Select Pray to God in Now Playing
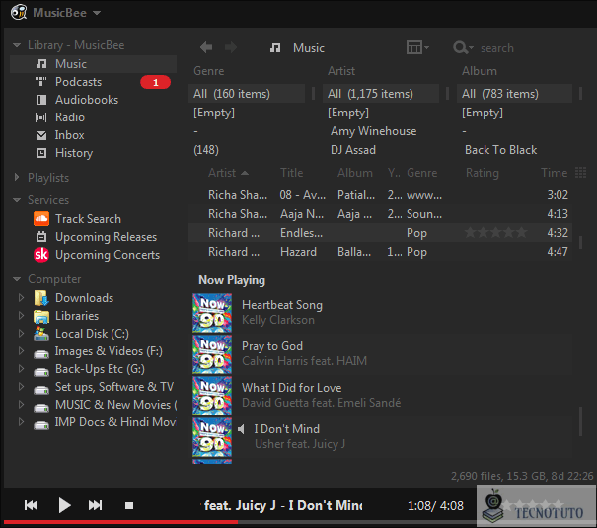This screenshot has height=528, width=597. pos(273,346)
